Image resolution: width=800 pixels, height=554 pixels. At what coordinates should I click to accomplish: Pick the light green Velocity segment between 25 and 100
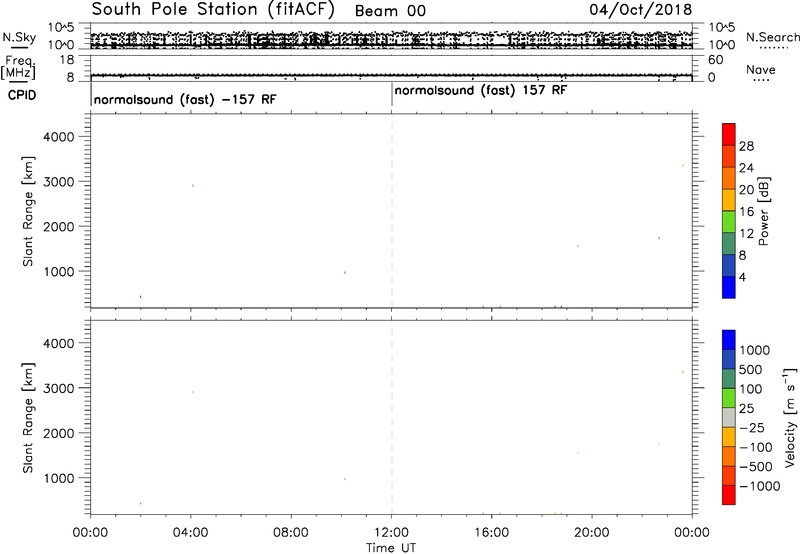pos(729,398)
